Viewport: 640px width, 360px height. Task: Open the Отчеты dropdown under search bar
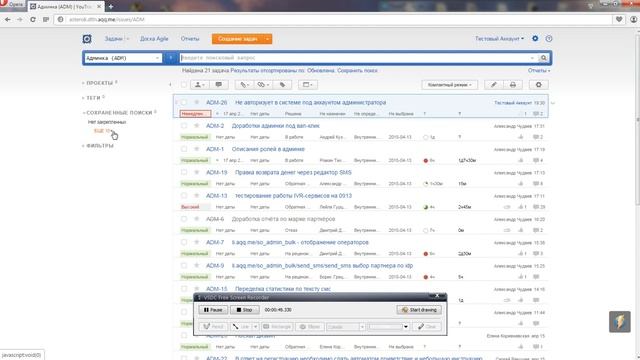(538, 70)
